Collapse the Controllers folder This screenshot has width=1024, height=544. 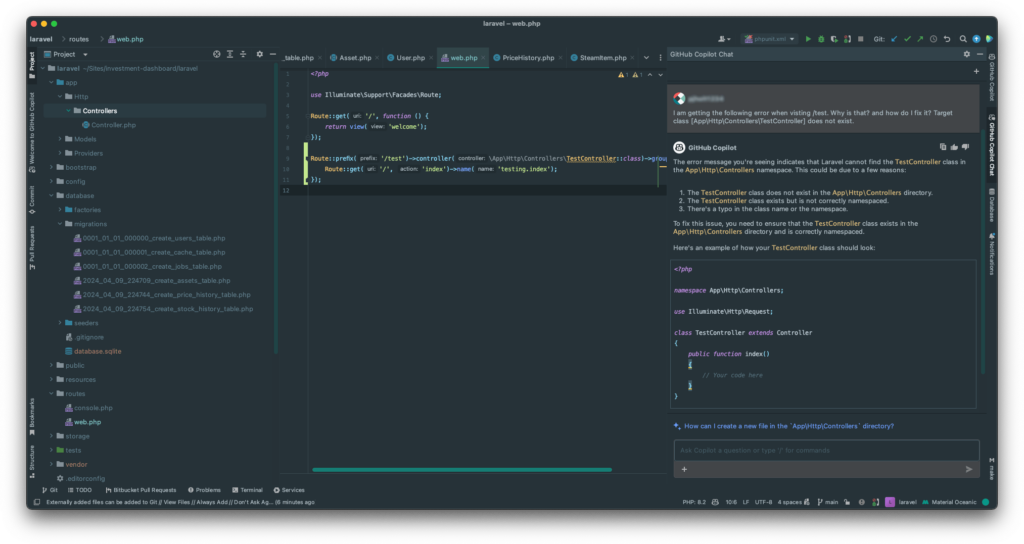point(69,111)
